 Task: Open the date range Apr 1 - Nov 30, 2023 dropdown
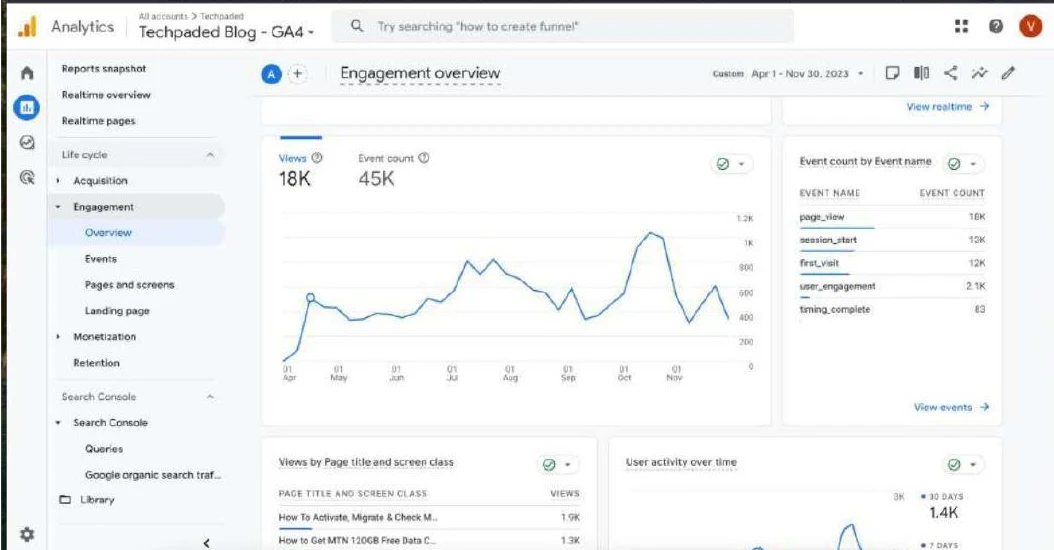pos(807,74)
